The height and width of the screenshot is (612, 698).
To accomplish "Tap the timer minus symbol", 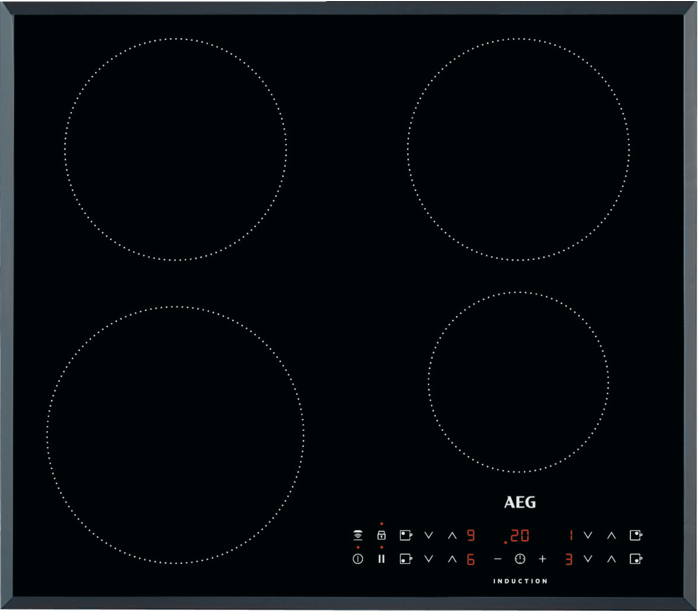I will point(498,559).
